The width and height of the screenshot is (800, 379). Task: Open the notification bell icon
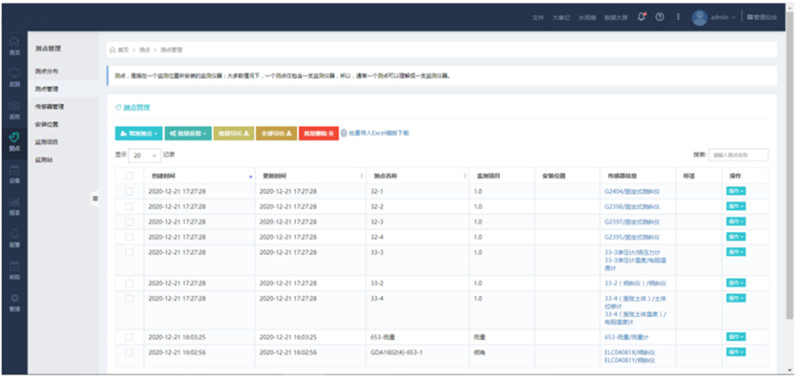(641, 17)
